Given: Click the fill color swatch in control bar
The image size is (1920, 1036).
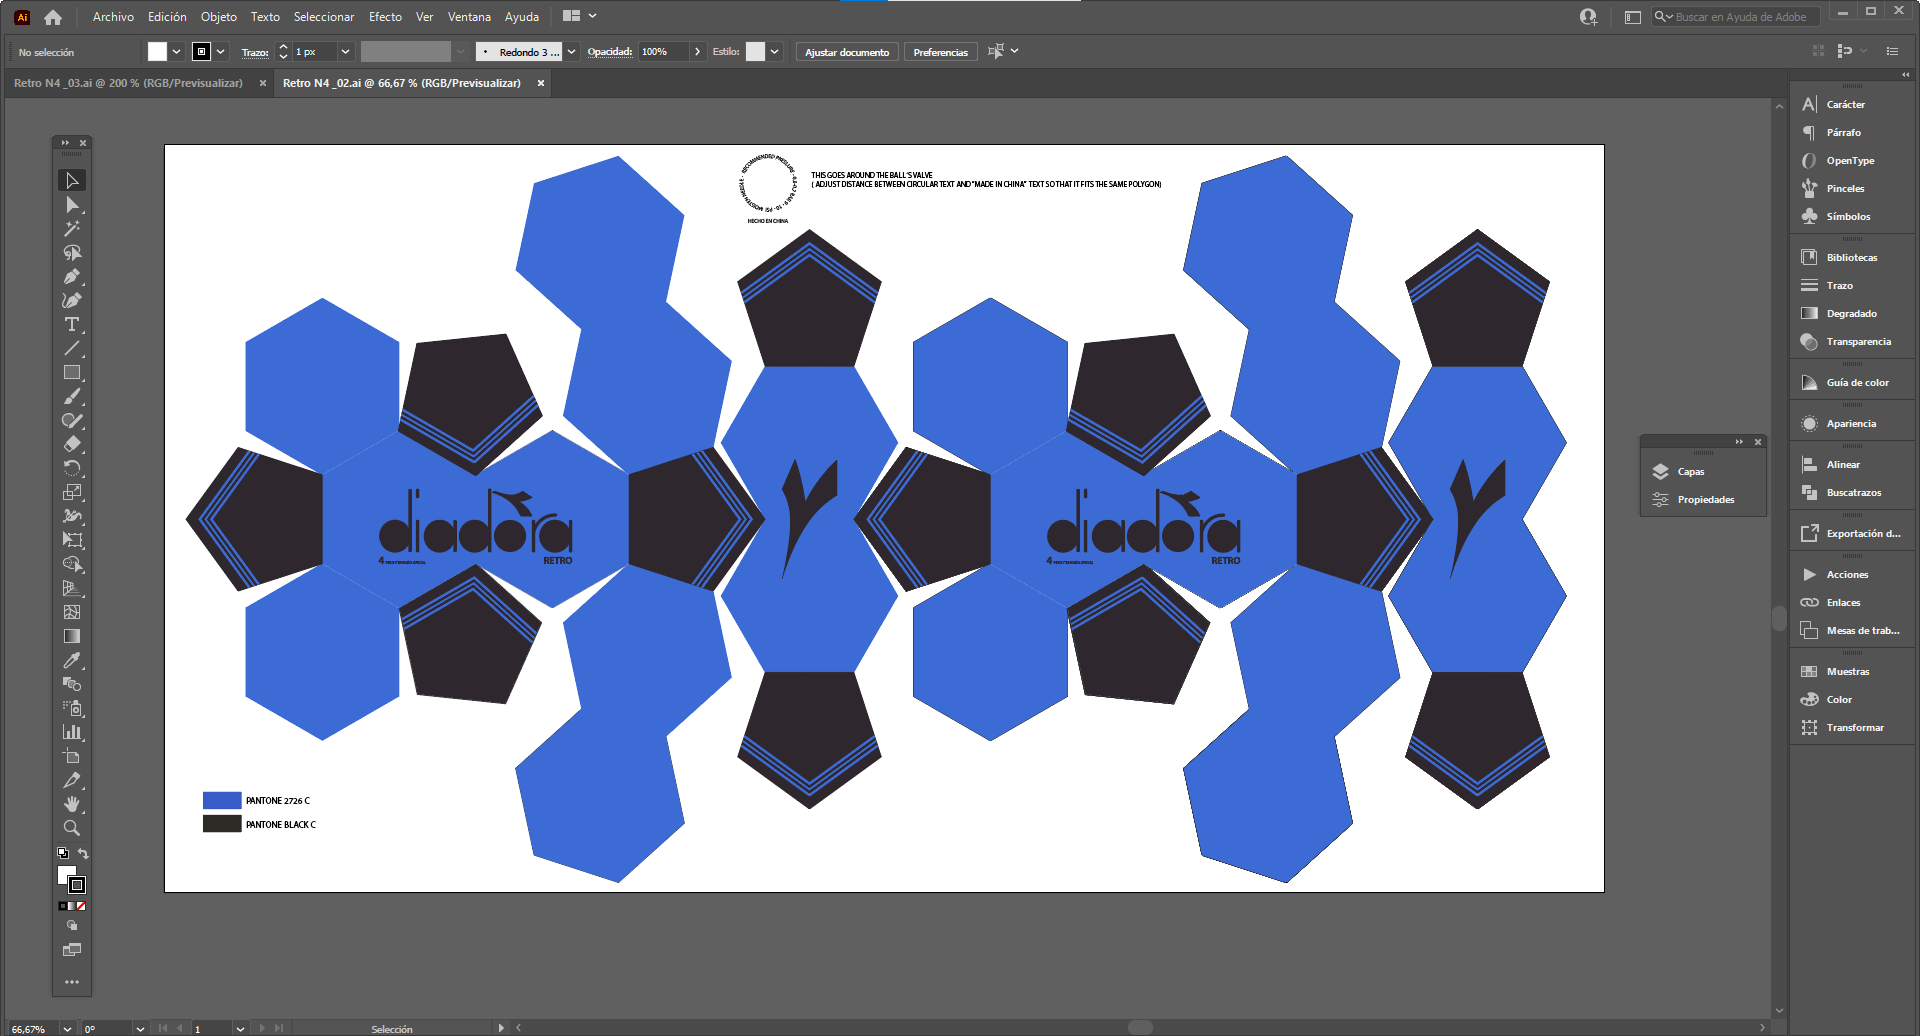Looking at the screenshot, I should click(x=157, y=52).
